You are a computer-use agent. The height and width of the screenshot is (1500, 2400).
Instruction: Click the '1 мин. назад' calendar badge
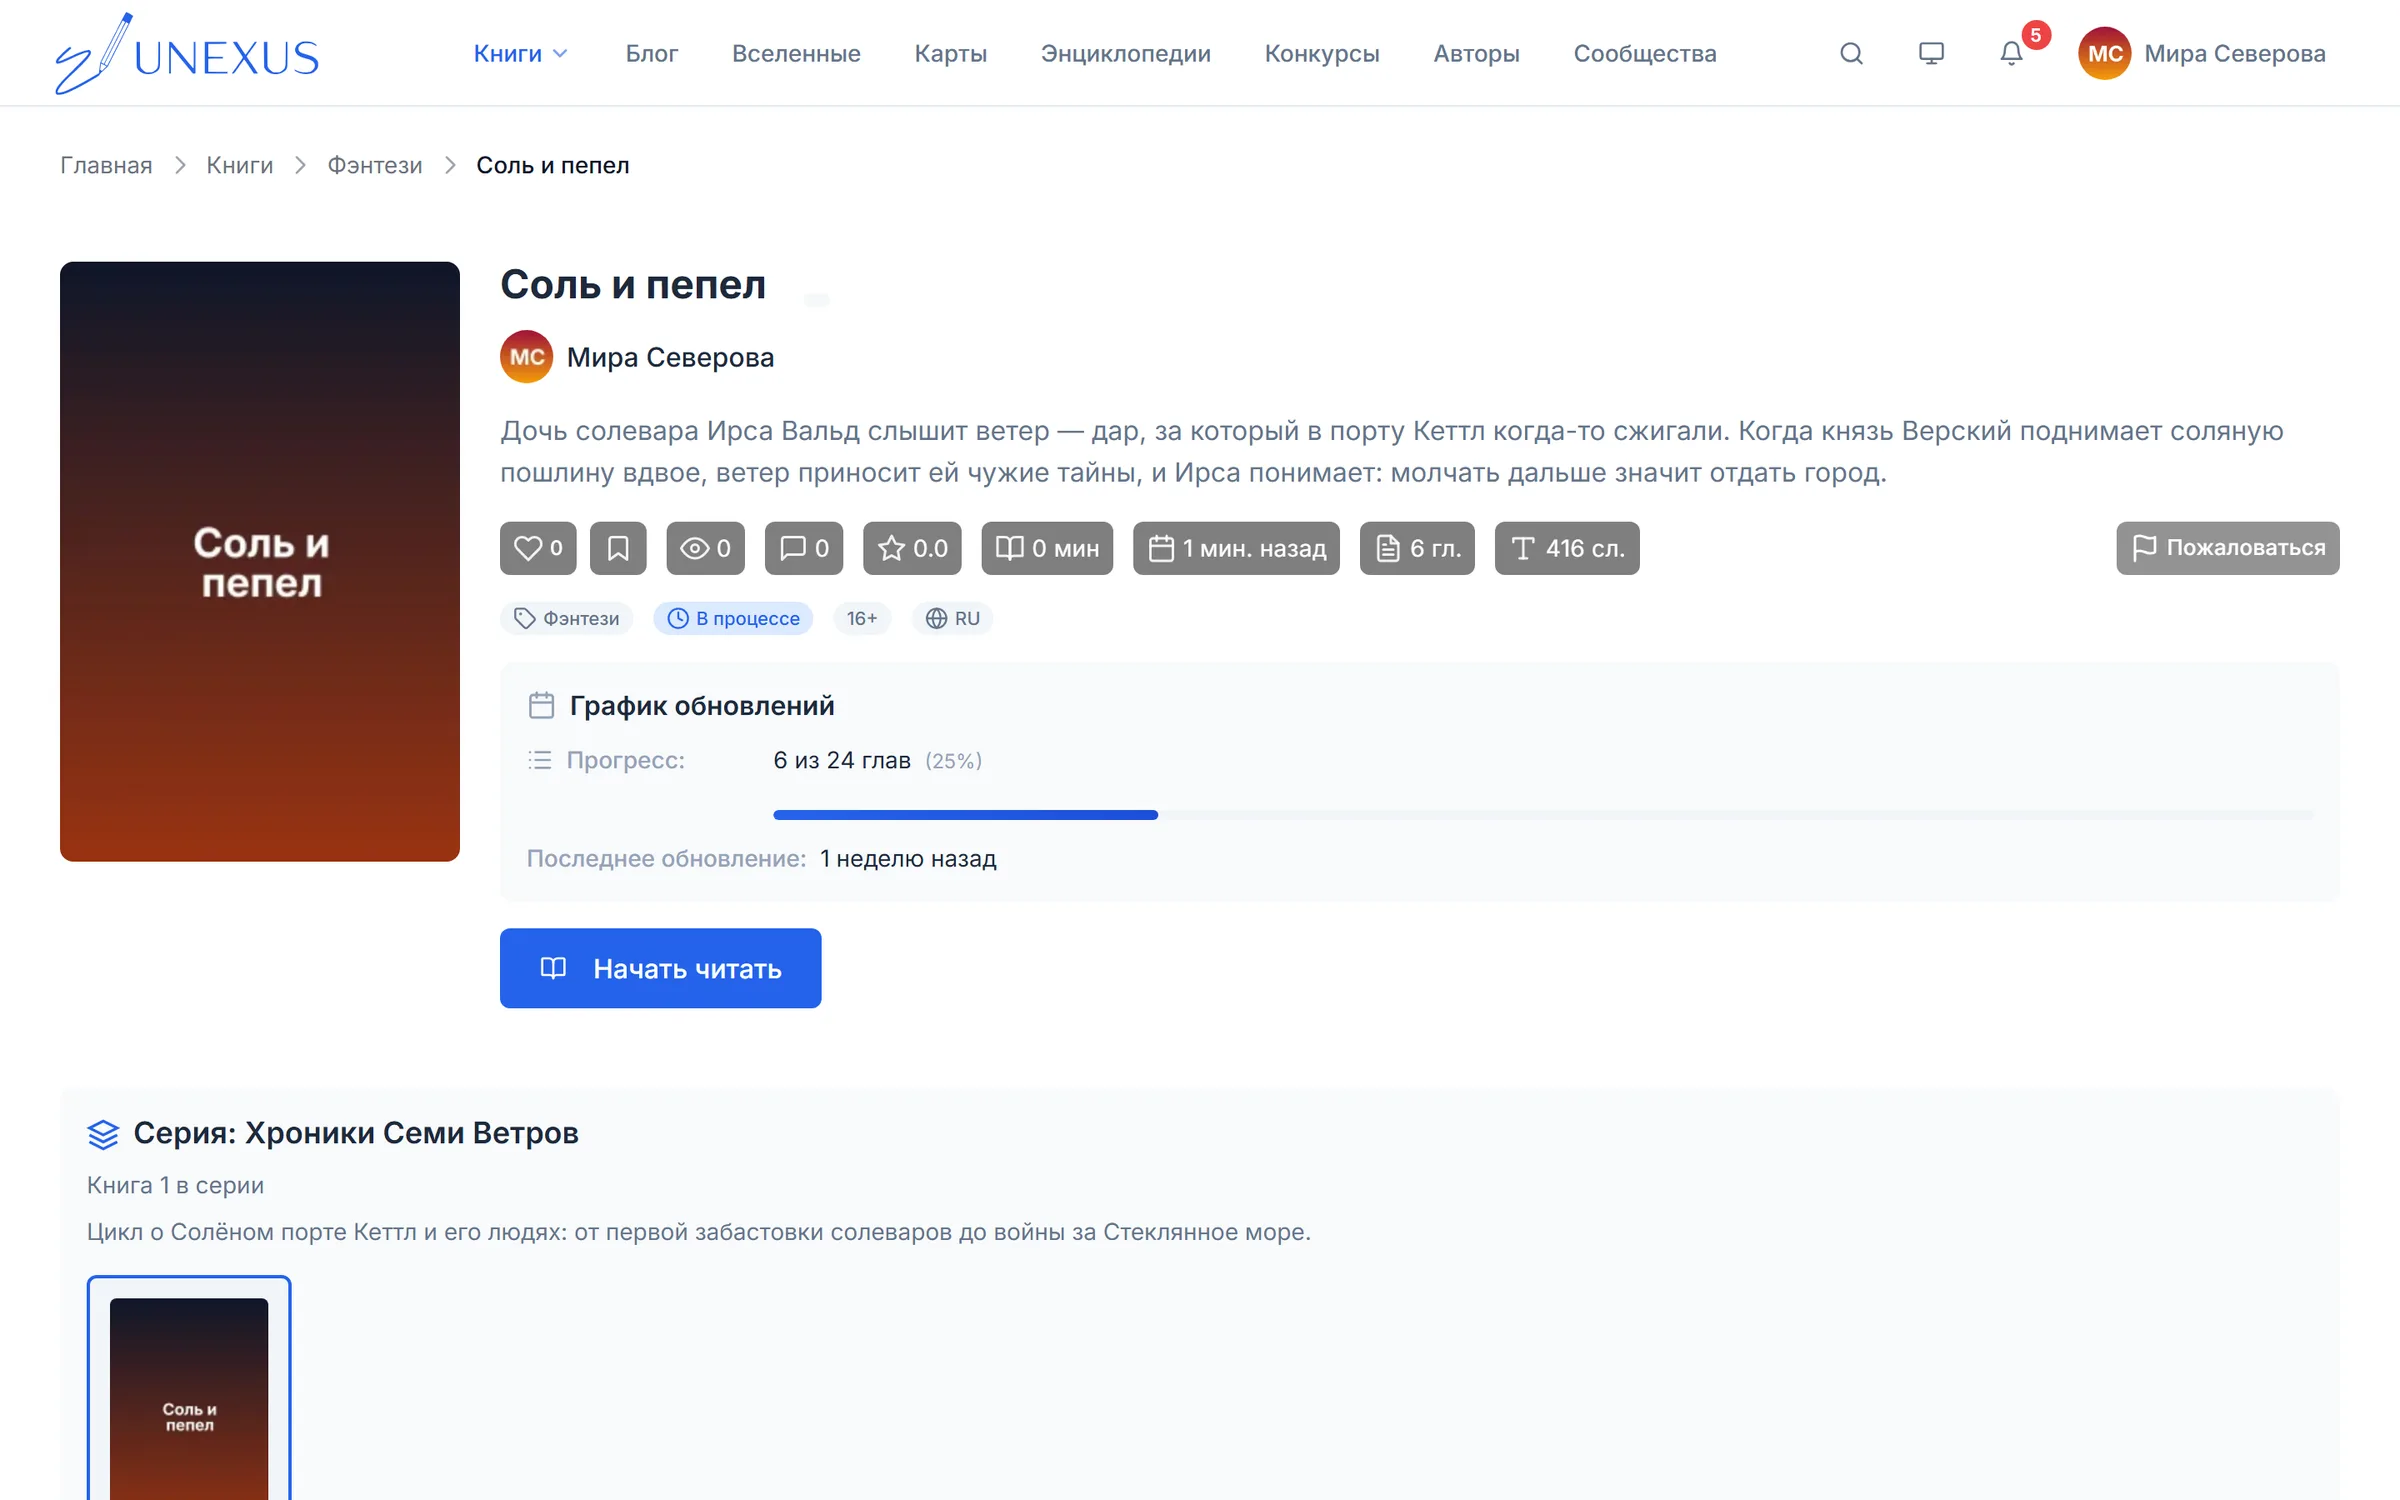(1236, 548)
